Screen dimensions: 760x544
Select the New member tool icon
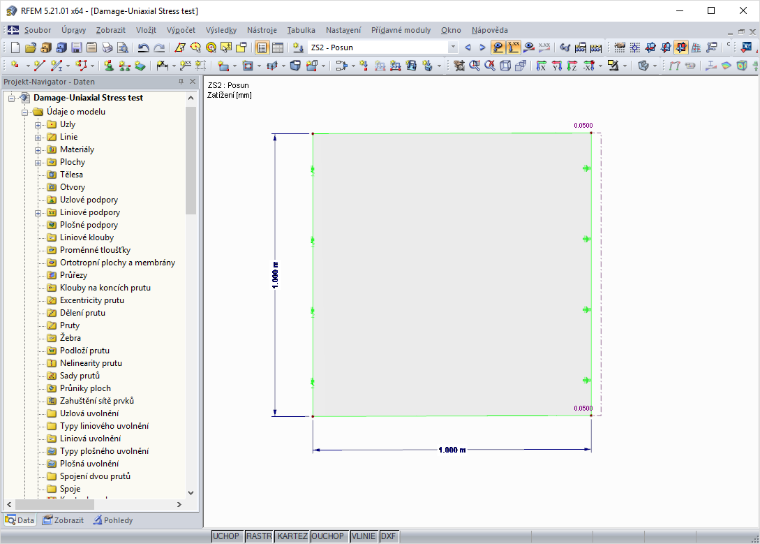[x=57, y=65]
